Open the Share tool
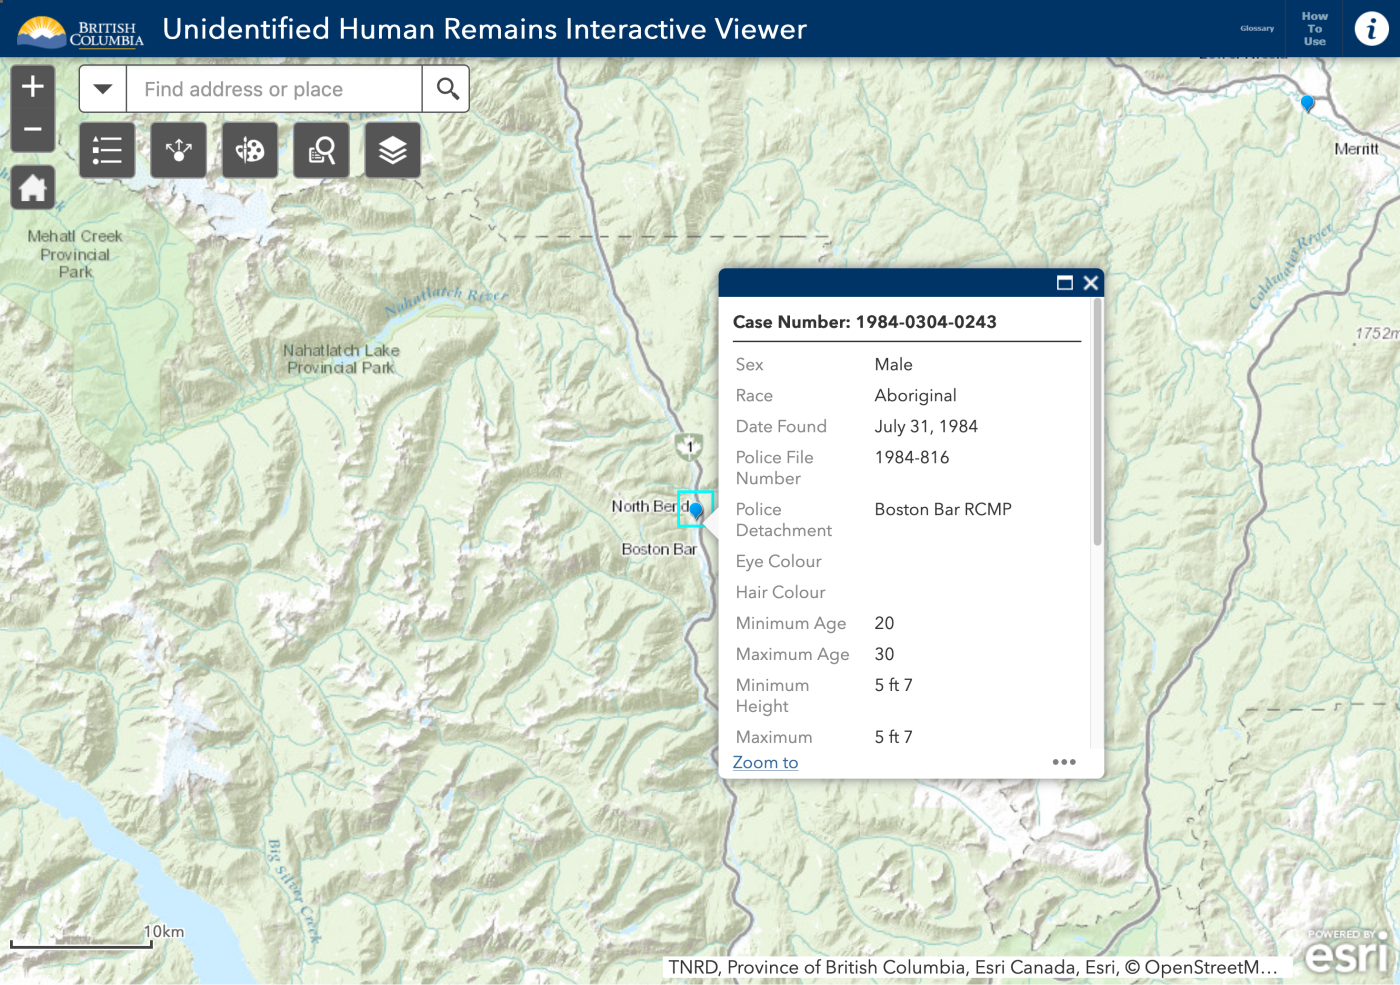 [178, 150]
